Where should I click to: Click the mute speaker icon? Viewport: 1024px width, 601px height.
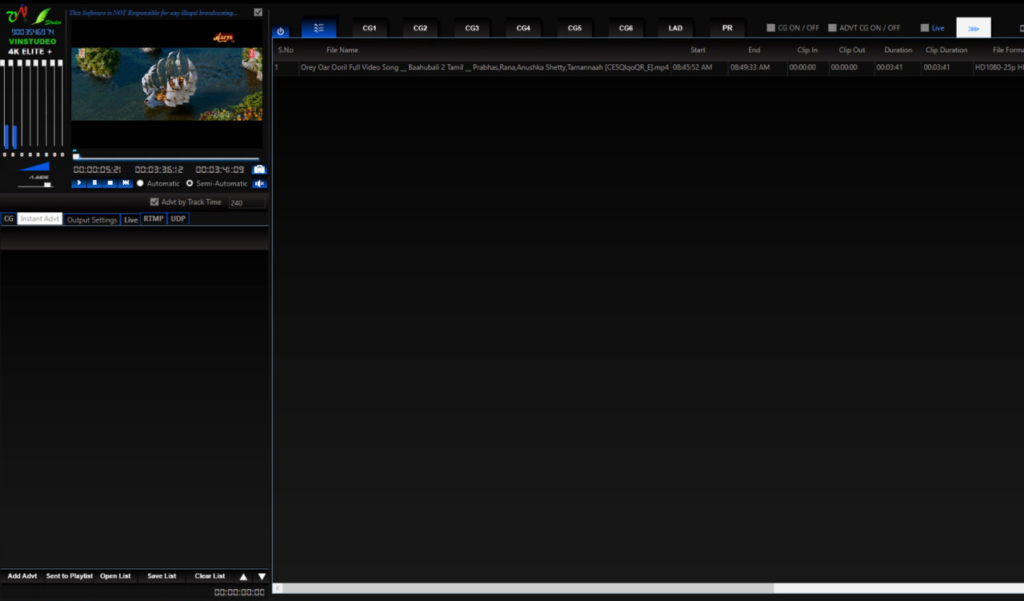259,183
